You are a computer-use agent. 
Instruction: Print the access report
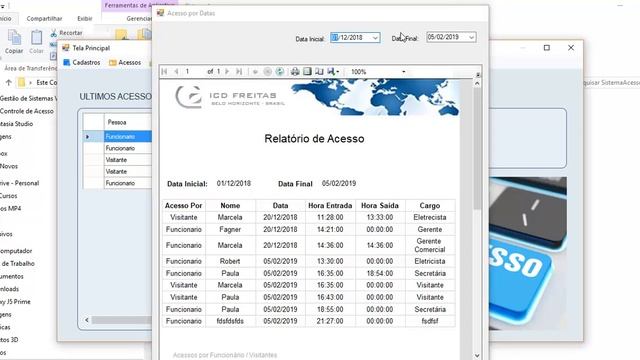pos(295,71)
